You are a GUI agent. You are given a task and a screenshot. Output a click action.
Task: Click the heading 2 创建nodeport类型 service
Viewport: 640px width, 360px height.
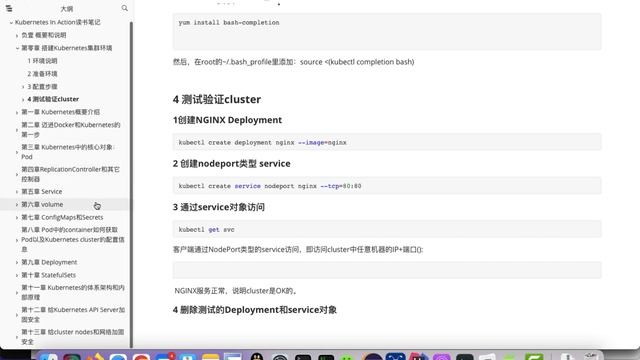[x=231, y=164]
